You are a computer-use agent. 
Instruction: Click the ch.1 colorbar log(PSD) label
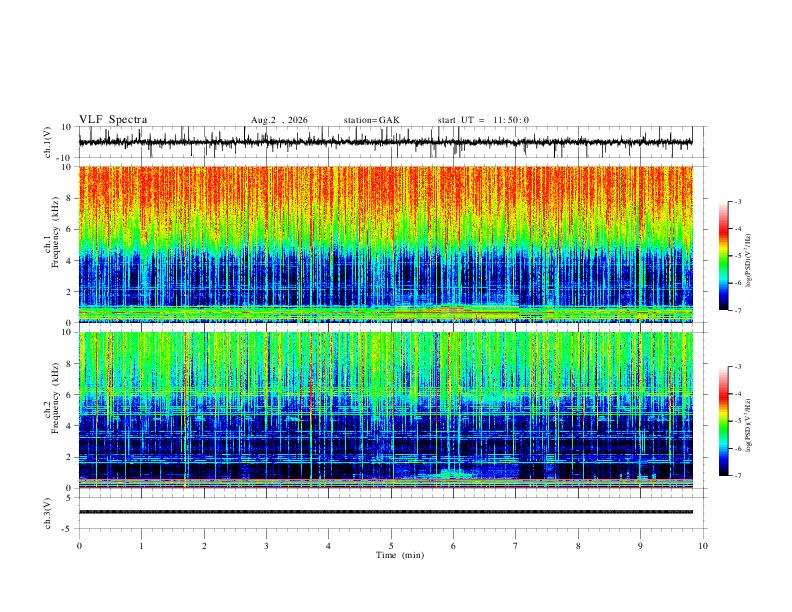(x=749, y=260)
